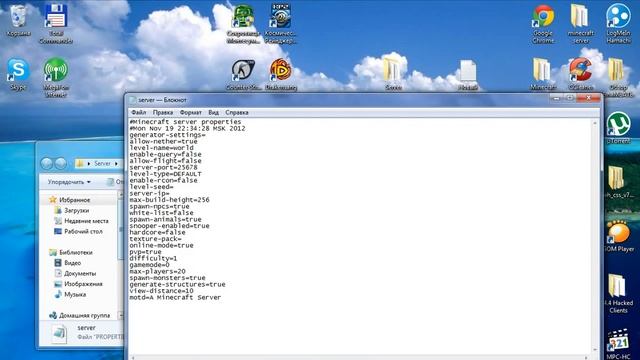The width and height of the screenshot is (640, 360).
Task: Open the Skype desktop shortcut
Action: (18, 74)
